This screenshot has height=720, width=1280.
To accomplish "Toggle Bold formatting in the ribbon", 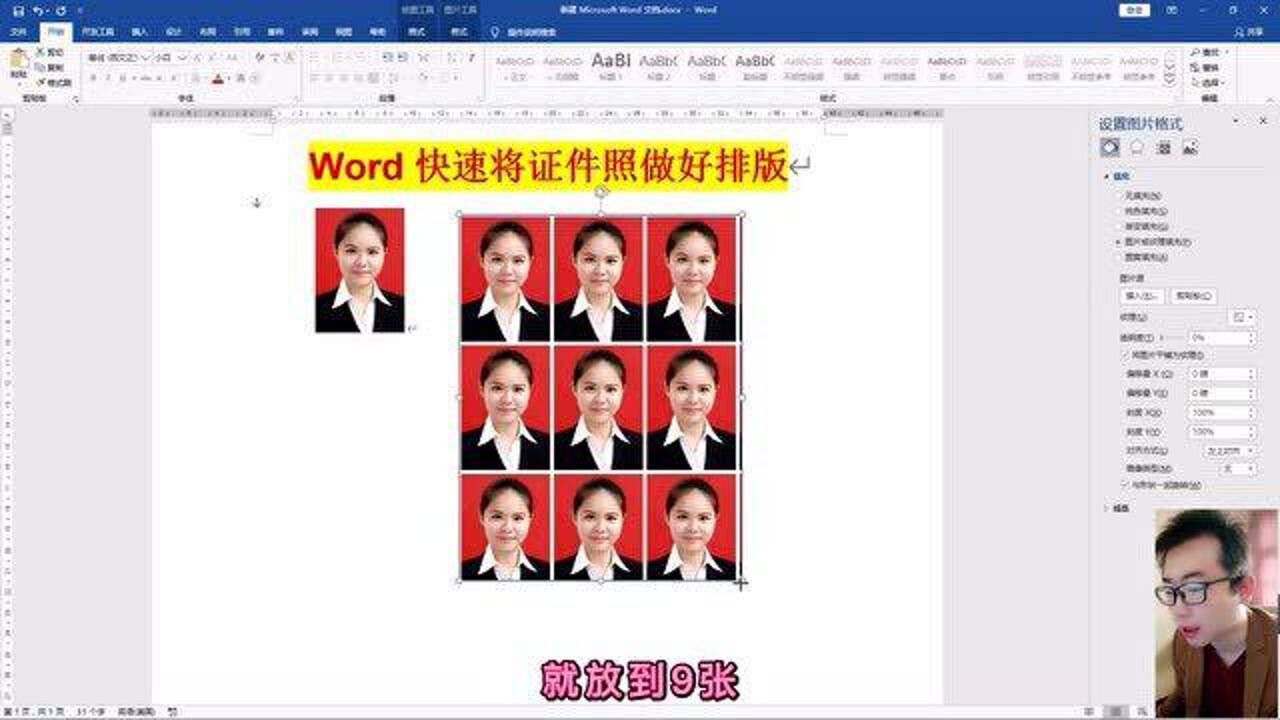I will (x=93, y=78).
